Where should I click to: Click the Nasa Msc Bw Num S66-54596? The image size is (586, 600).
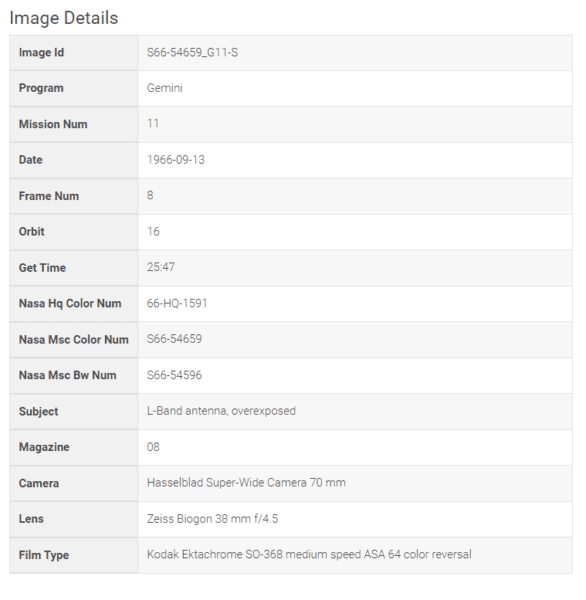[x=174, y=375]
